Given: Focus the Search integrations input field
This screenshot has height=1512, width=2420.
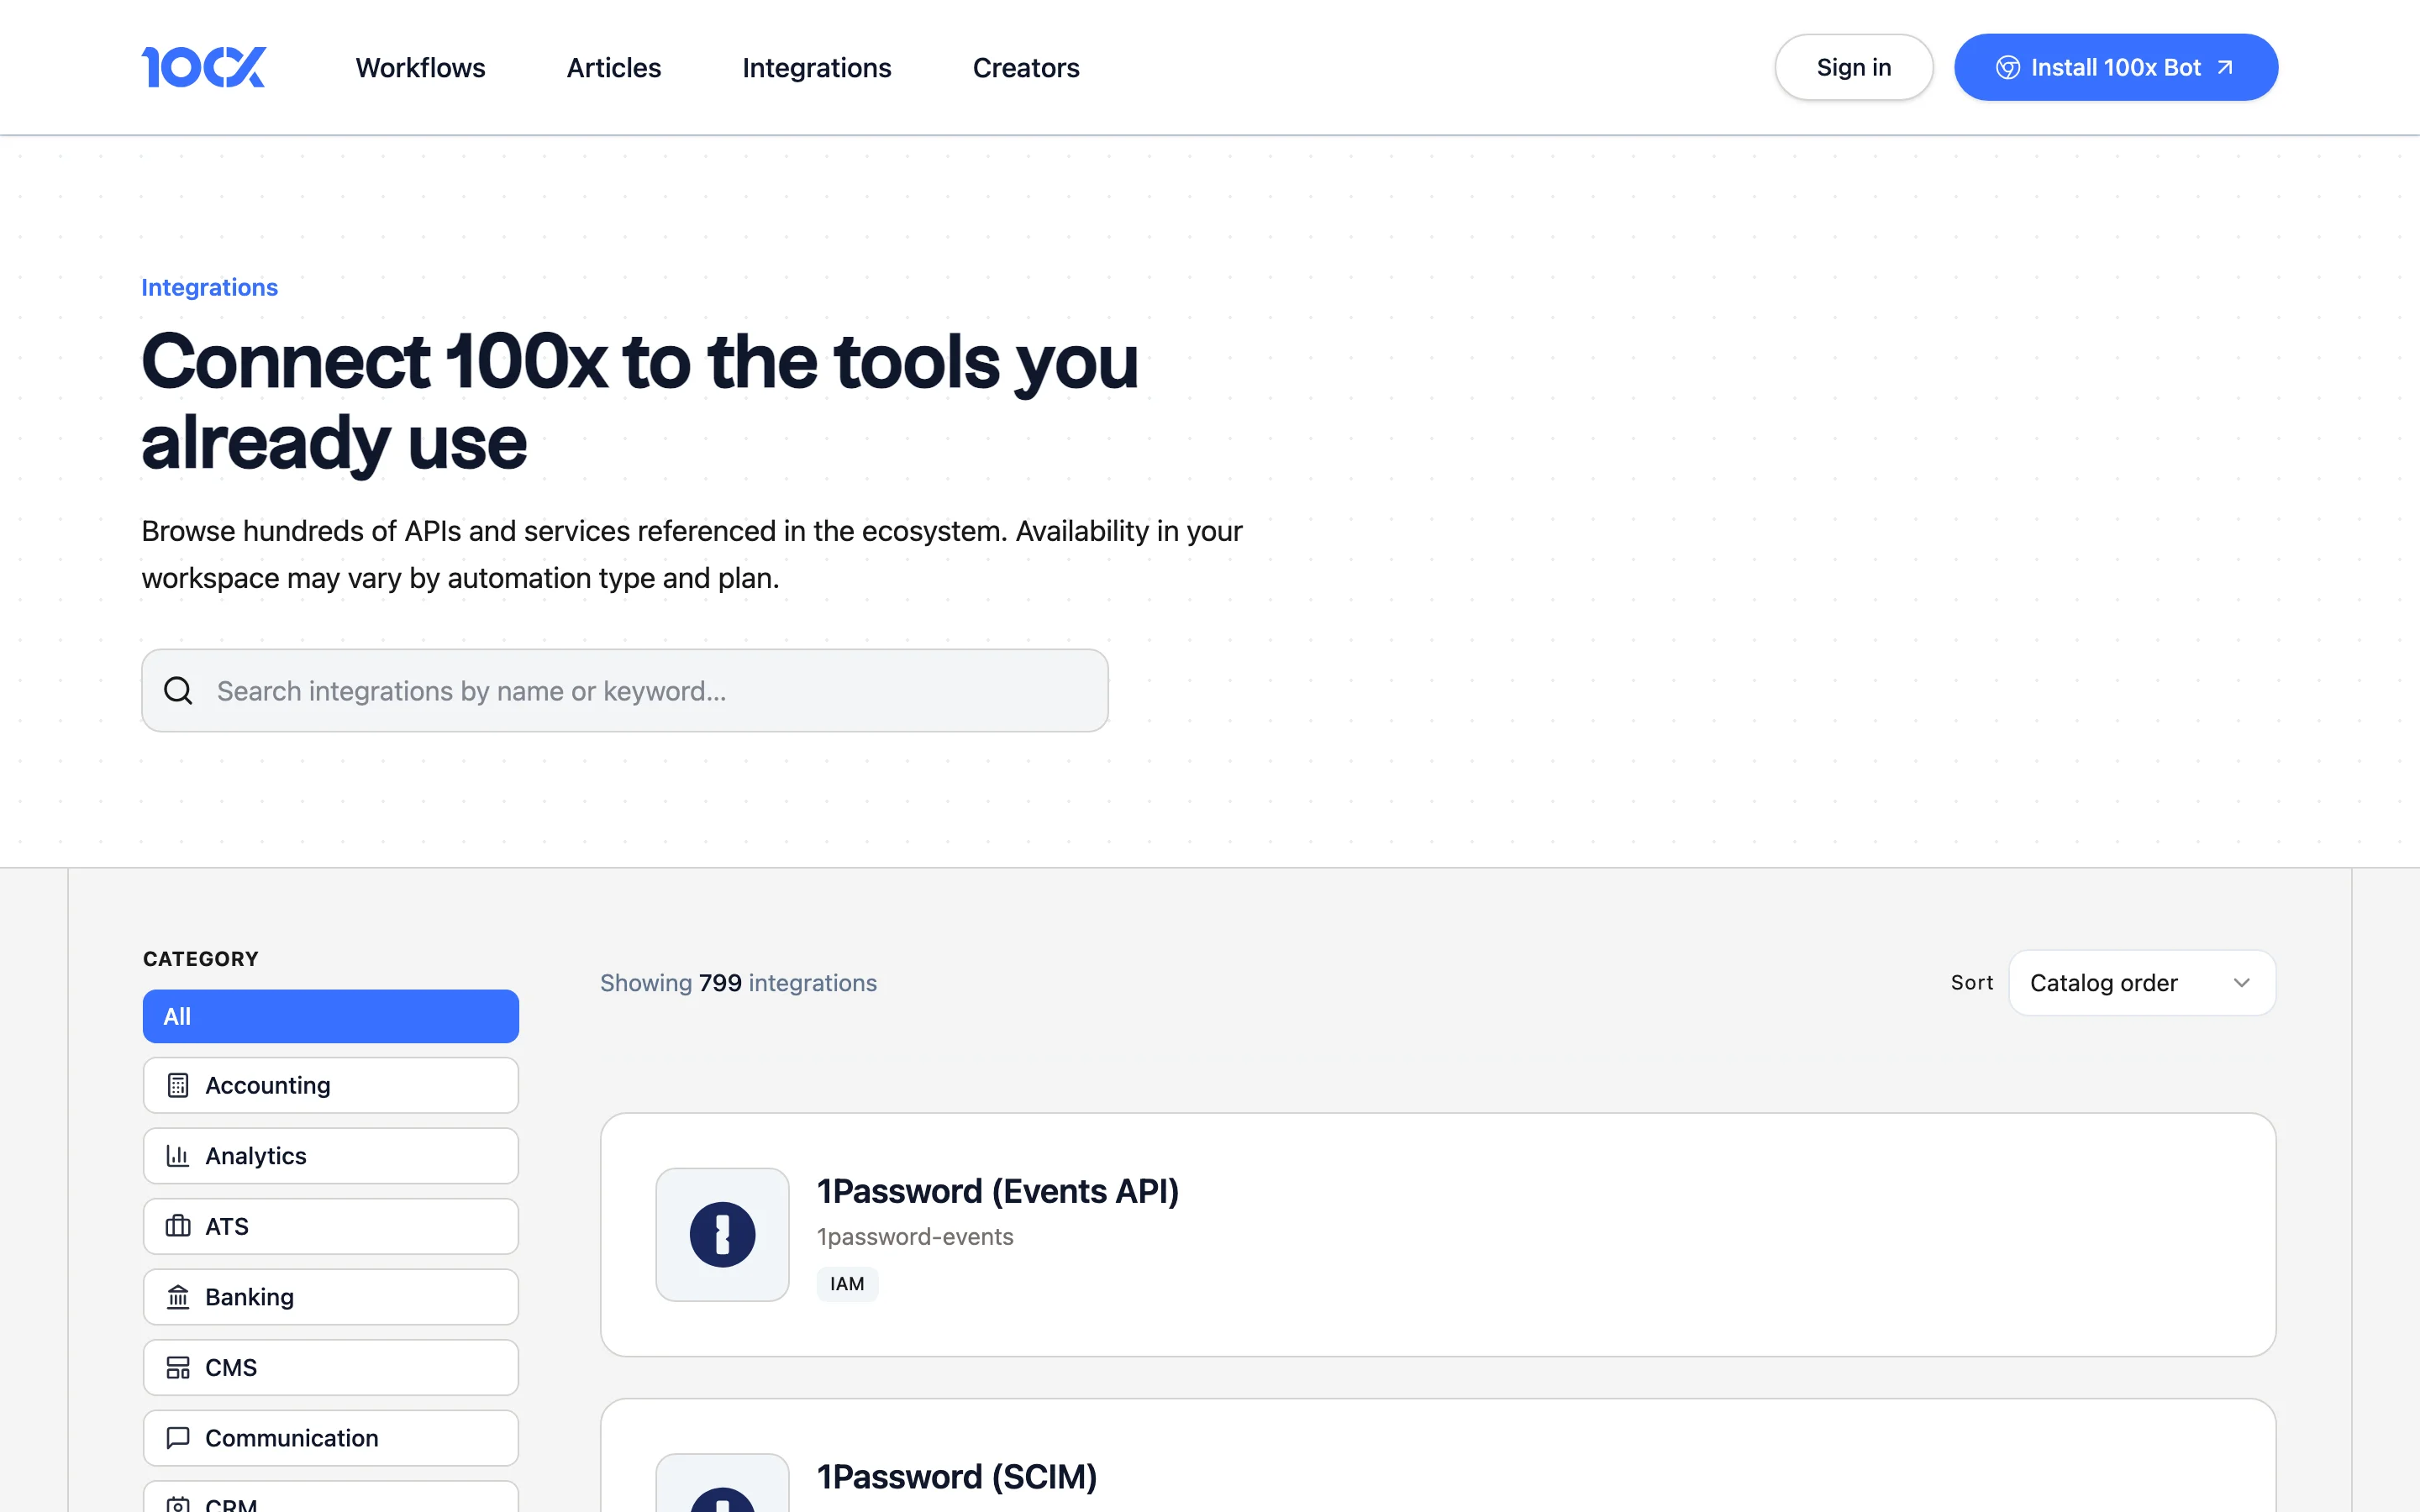Looking at the screenshot, I should click(625, 690).
